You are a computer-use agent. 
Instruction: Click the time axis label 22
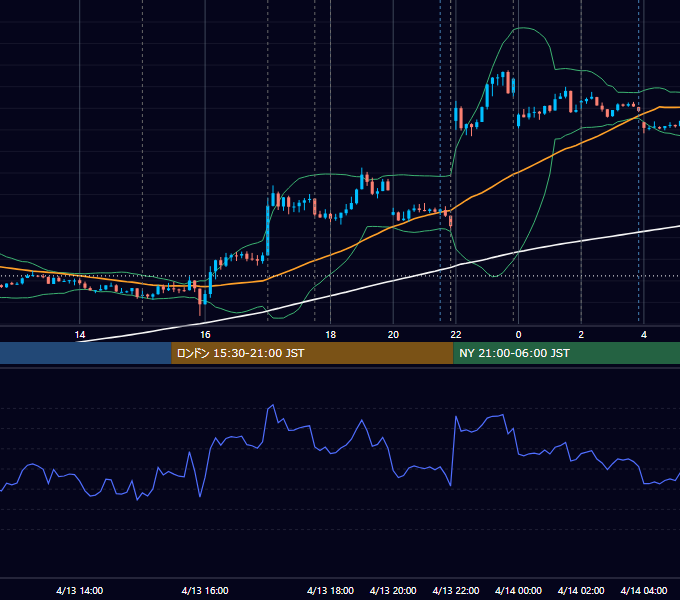(x=456, y=335)
